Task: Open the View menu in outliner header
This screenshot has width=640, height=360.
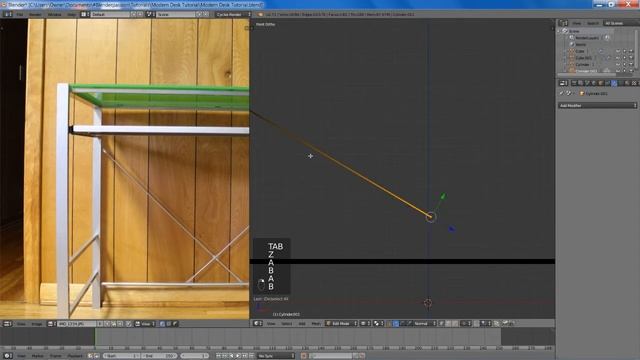Action: (x=577, y=23)
